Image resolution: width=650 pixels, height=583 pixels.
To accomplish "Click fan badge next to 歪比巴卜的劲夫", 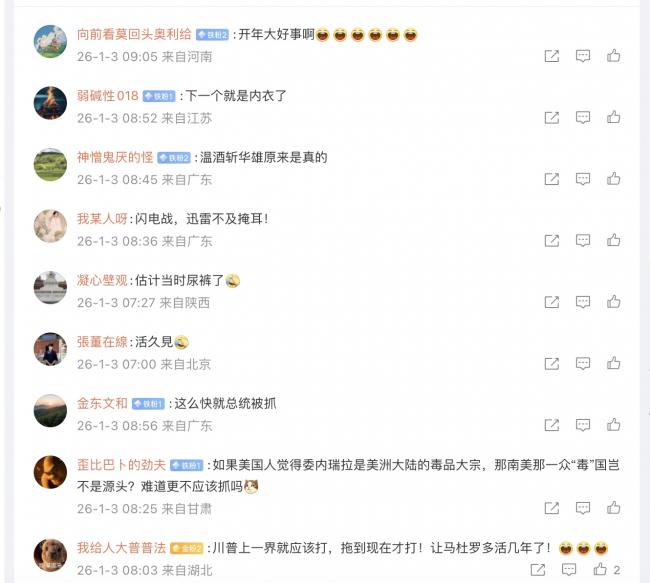I will (x=187, y=465).
